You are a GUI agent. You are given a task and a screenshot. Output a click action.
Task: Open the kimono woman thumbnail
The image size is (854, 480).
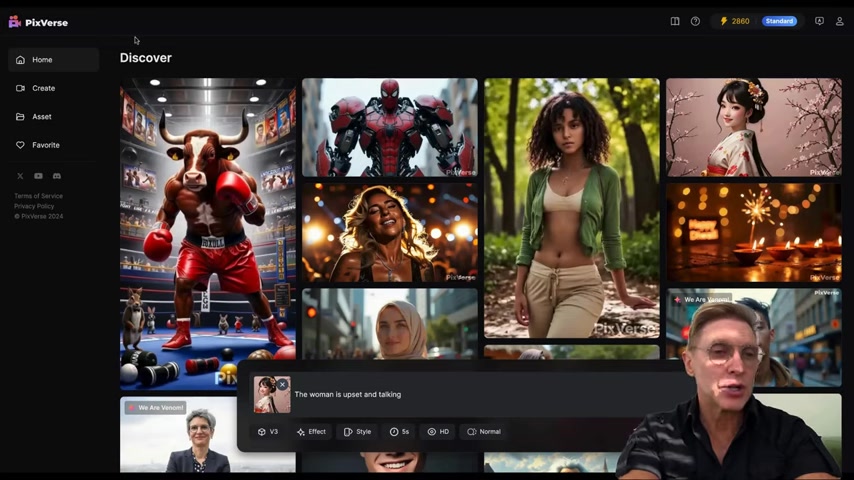(x=754, y=127)
